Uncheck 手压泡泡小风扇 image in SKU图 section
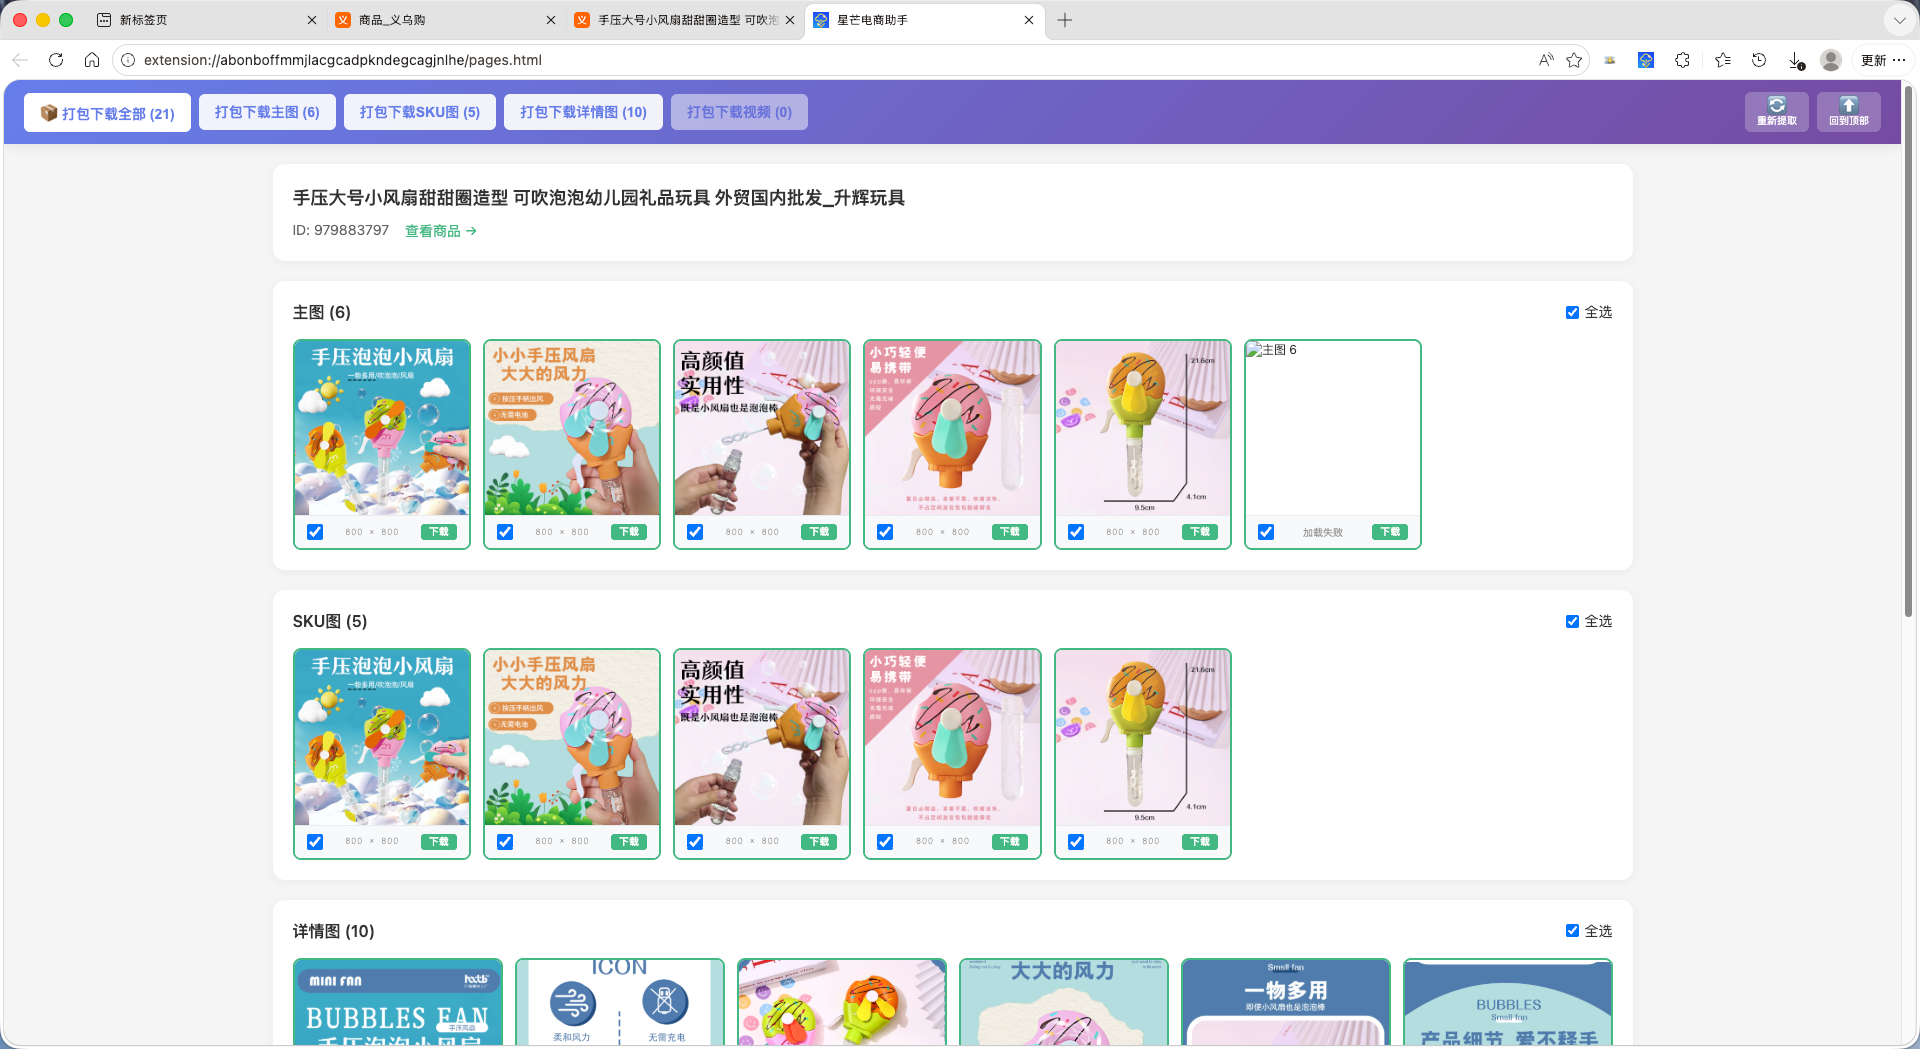The height and width of the screenshot is (1049, 1920). pyautogui.click(x=315, y=842)
